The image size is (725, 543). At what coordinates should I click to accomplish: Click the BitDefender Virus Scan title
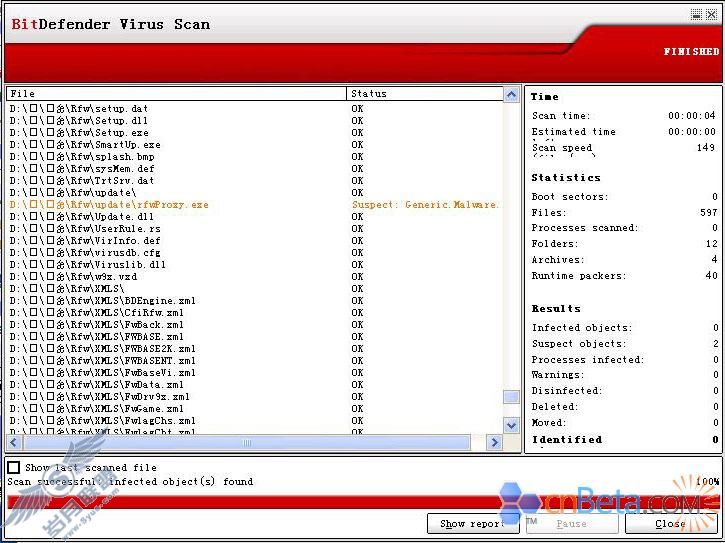(111, 24)
